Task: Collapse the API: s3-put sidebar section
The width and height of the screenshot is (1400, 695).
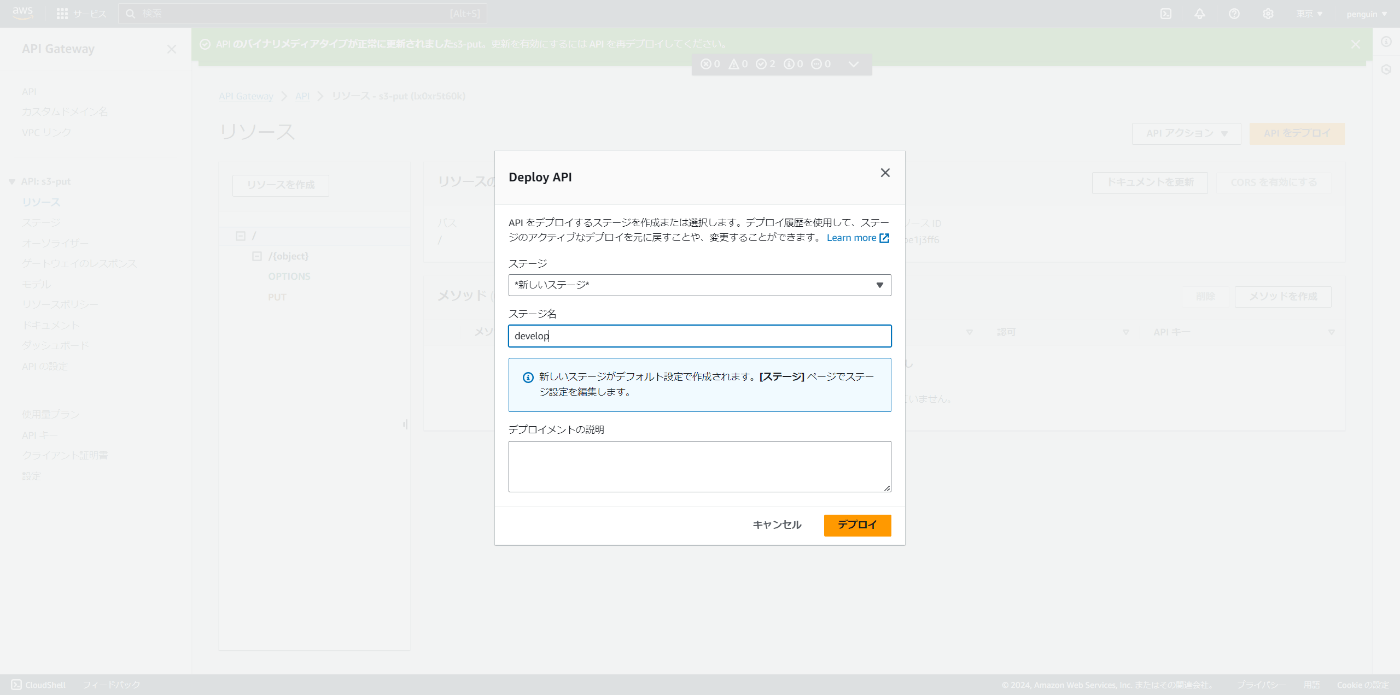Action: pyautogui.click(x=12, y=182)
